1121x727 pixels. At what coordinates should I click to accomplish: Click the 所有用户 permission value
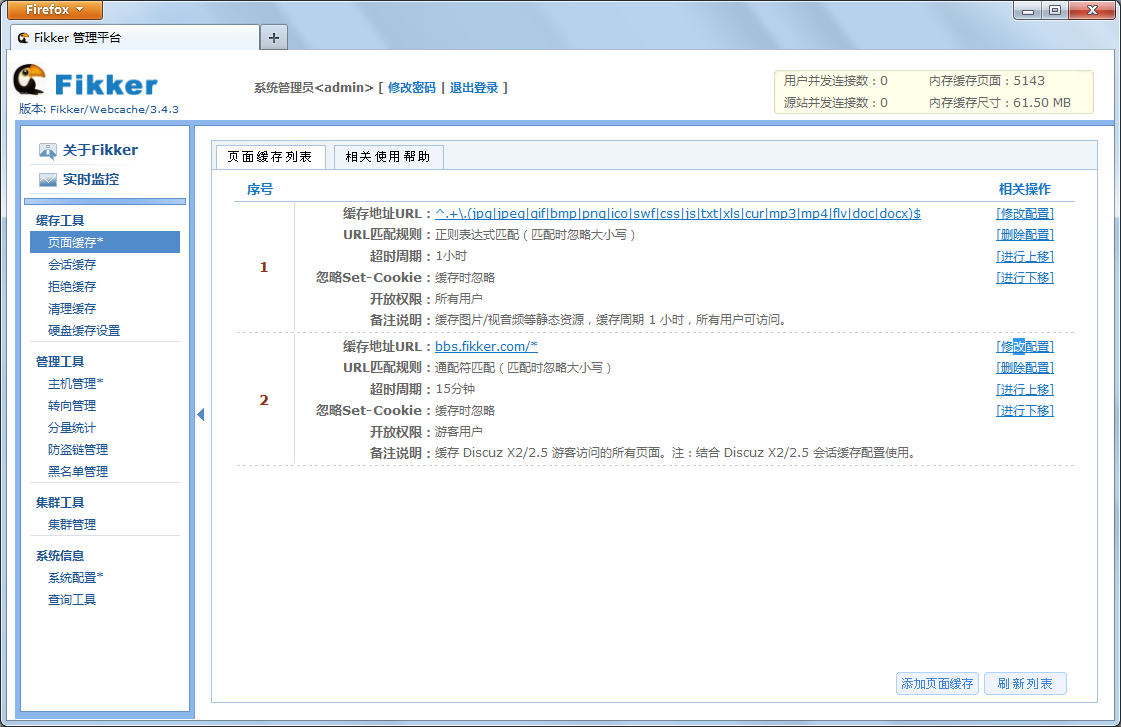pos(459,299)
